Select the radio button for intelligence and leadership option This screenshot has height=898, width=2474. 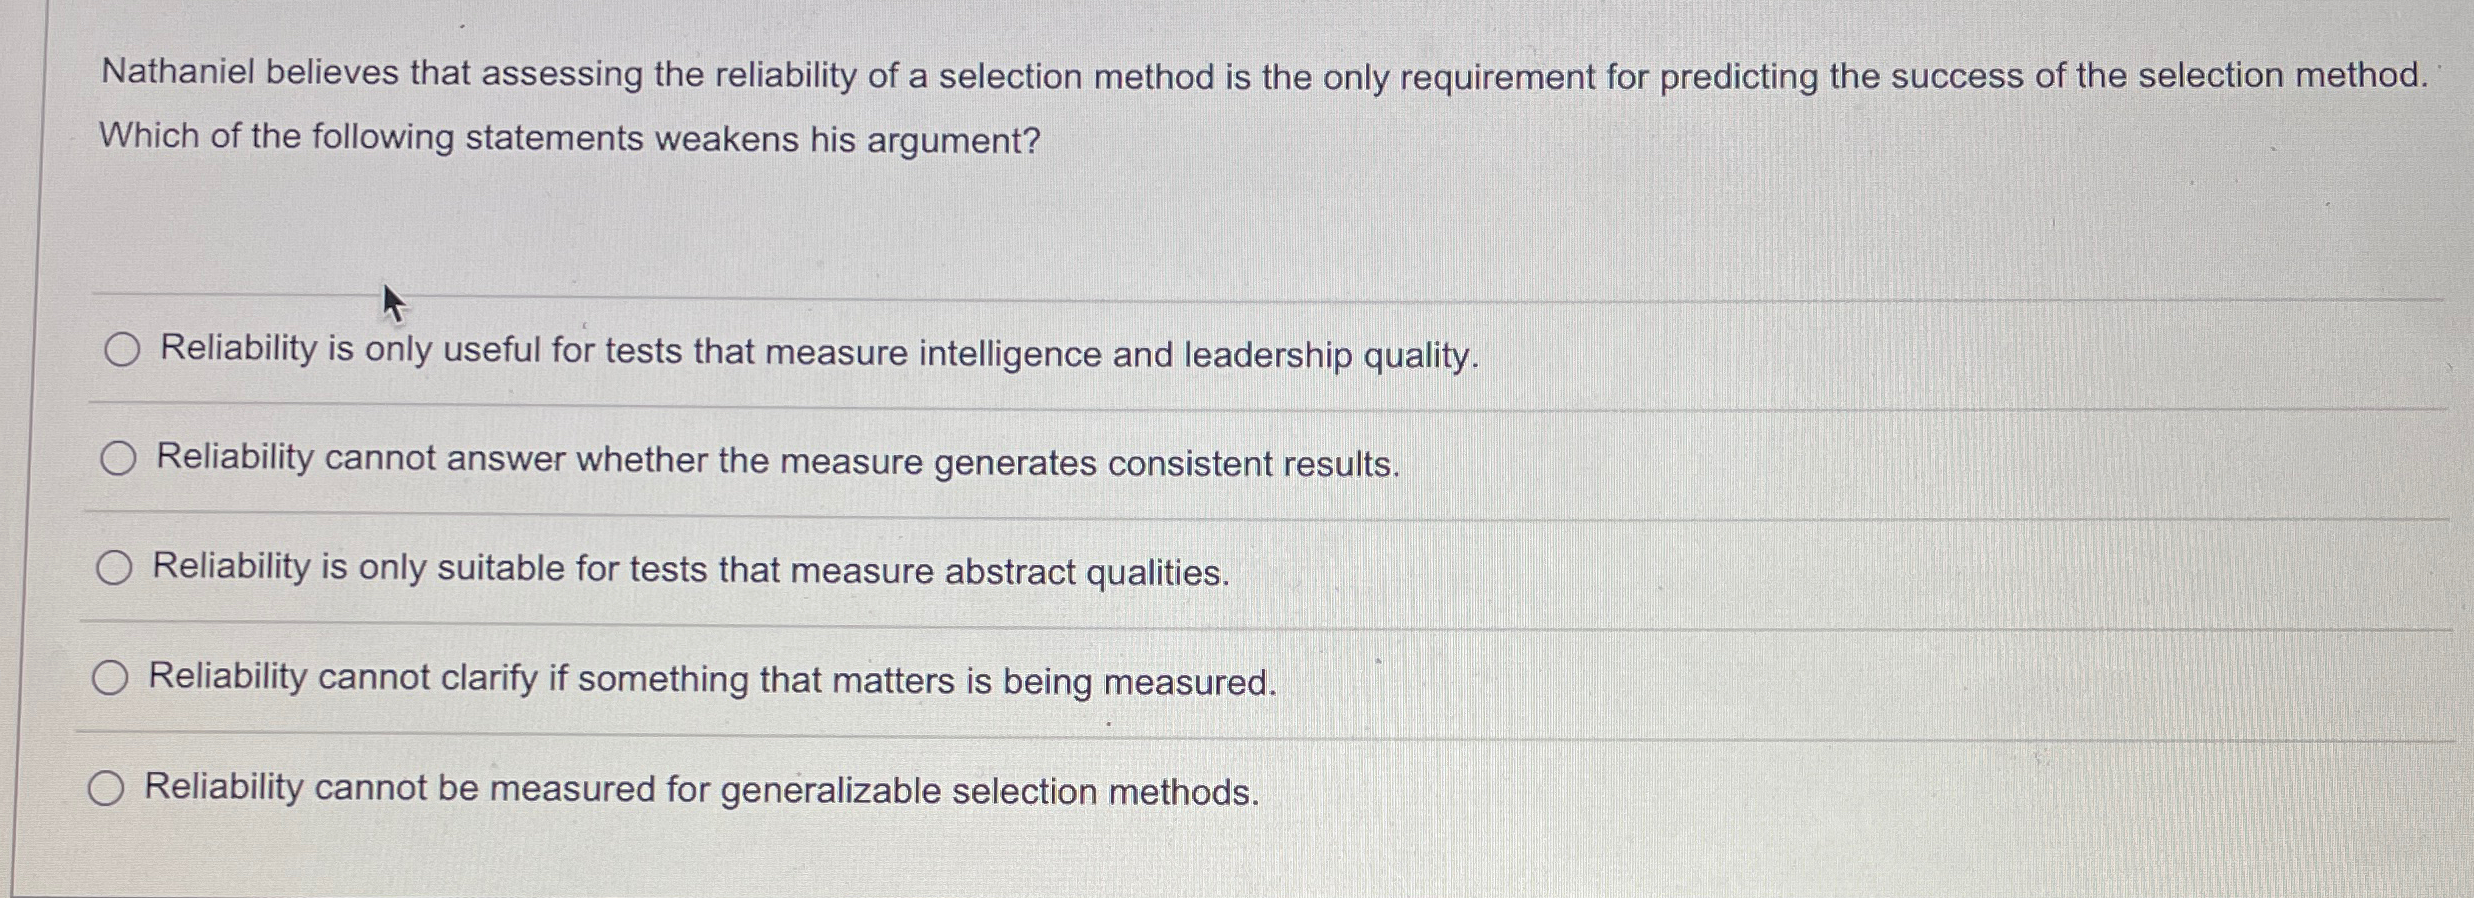122,350
